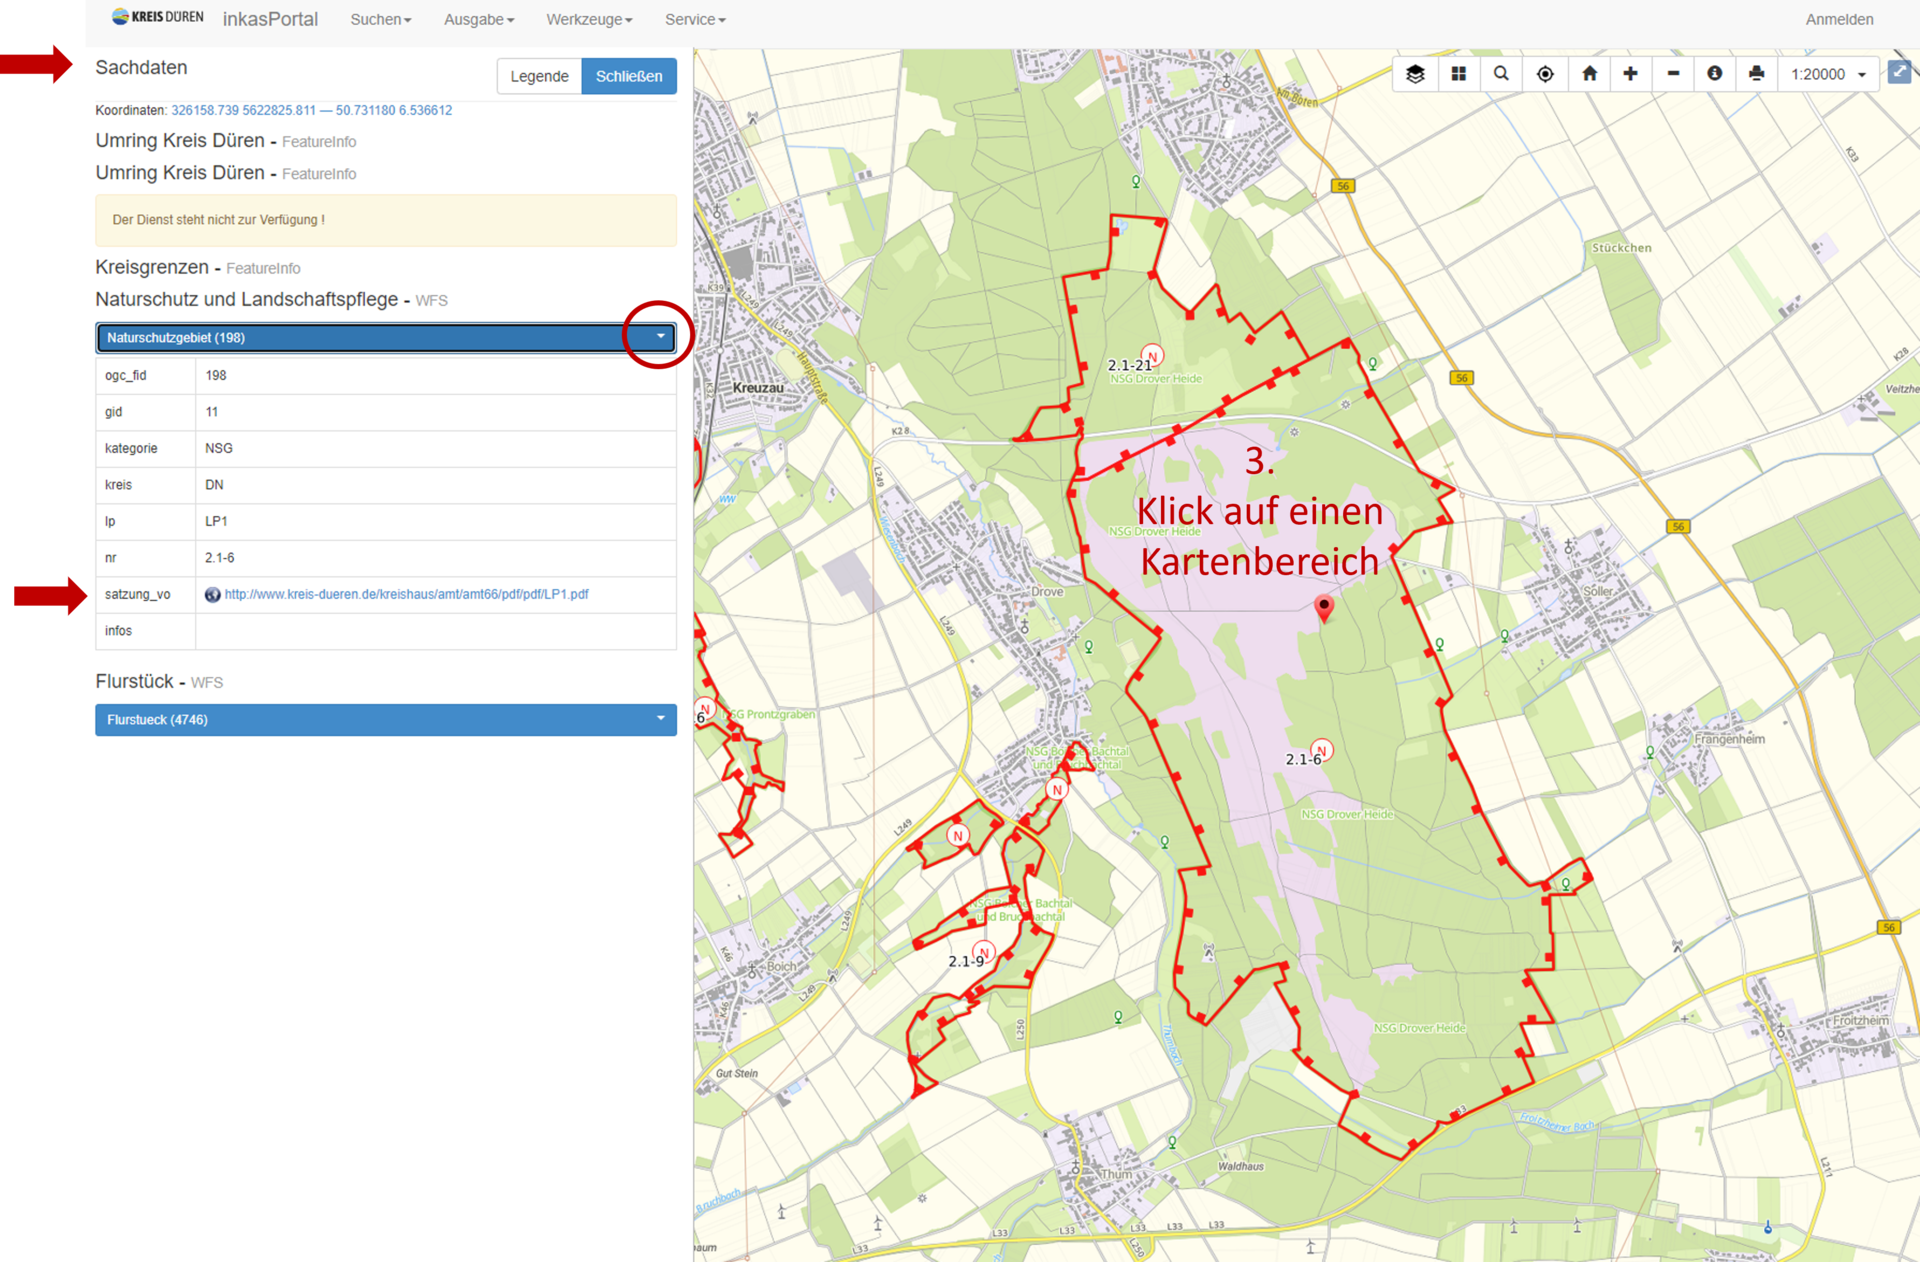Click the Anmelden login link

(1839, 19)
